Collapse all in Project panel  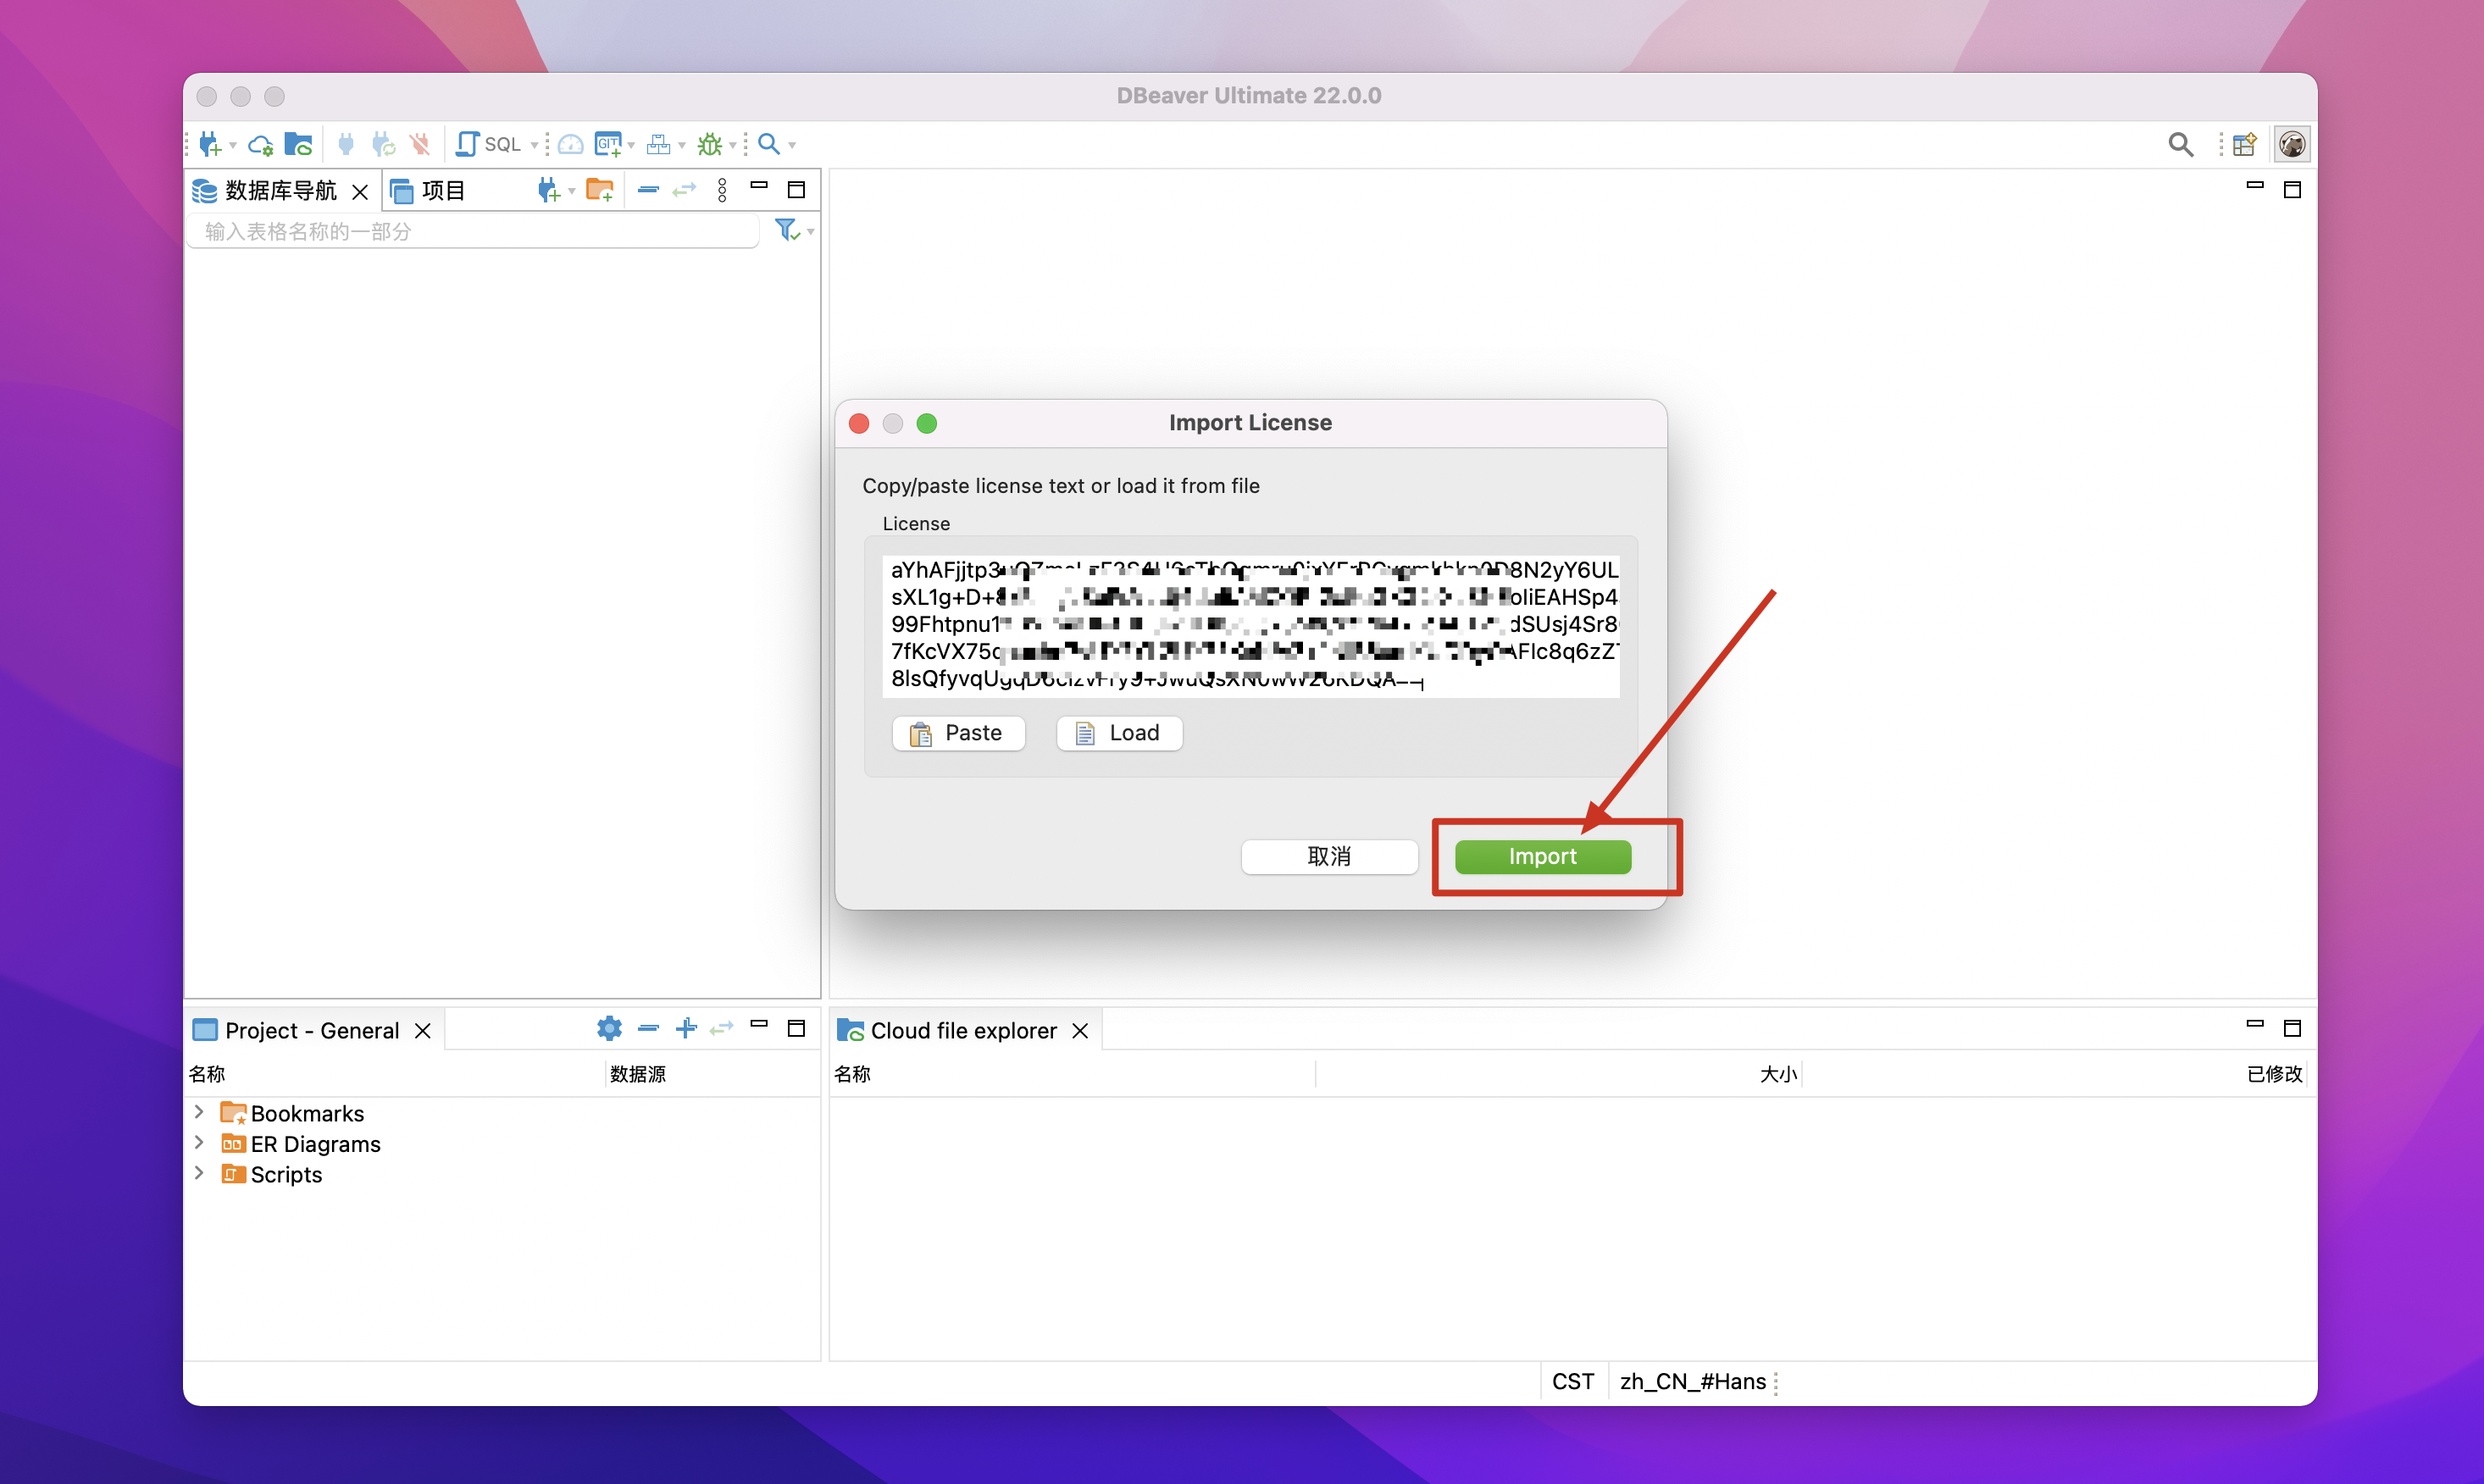tap(648, 1028)
